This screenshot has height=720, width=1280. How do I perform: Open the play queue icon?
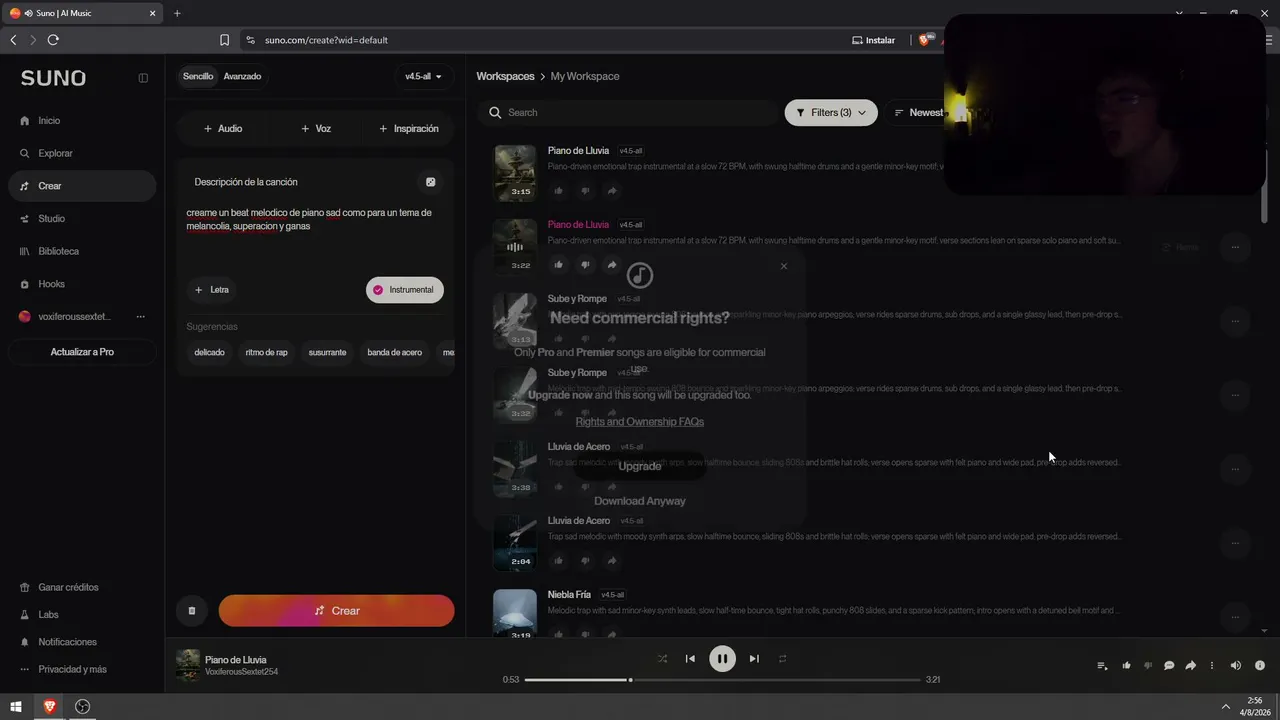1102,666
